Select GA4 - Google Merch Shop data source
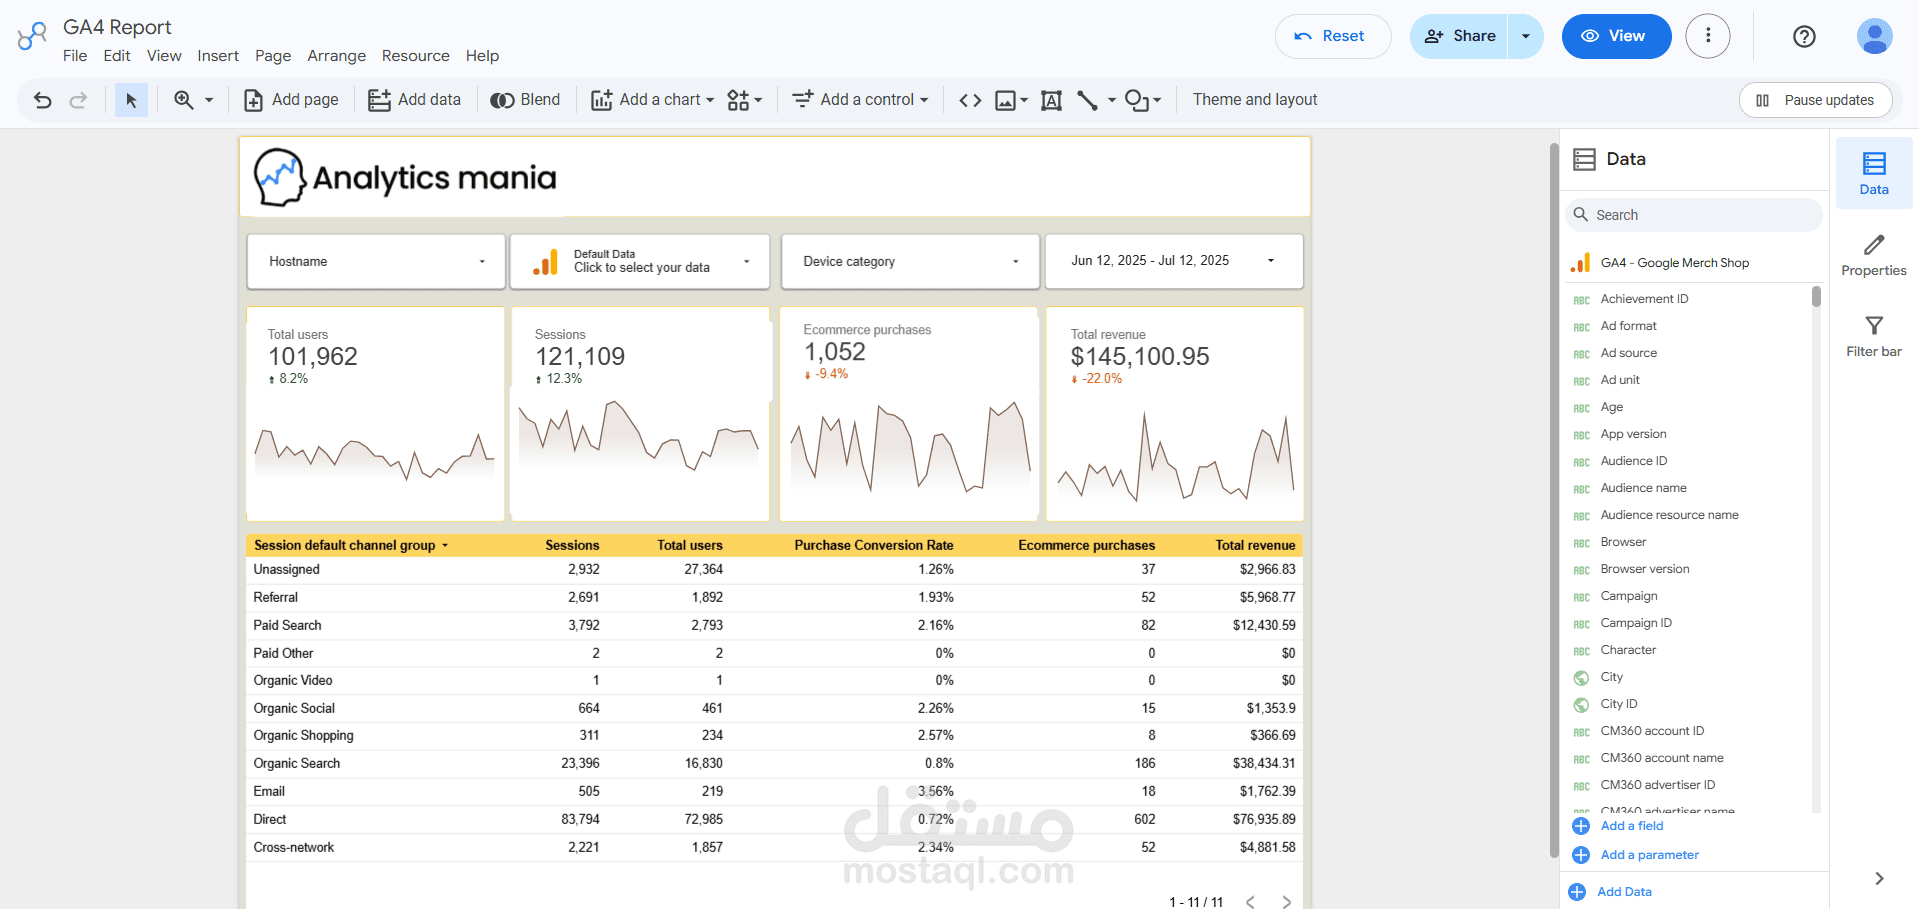This screenshot has width=1919, height=909. (1693, 263)
